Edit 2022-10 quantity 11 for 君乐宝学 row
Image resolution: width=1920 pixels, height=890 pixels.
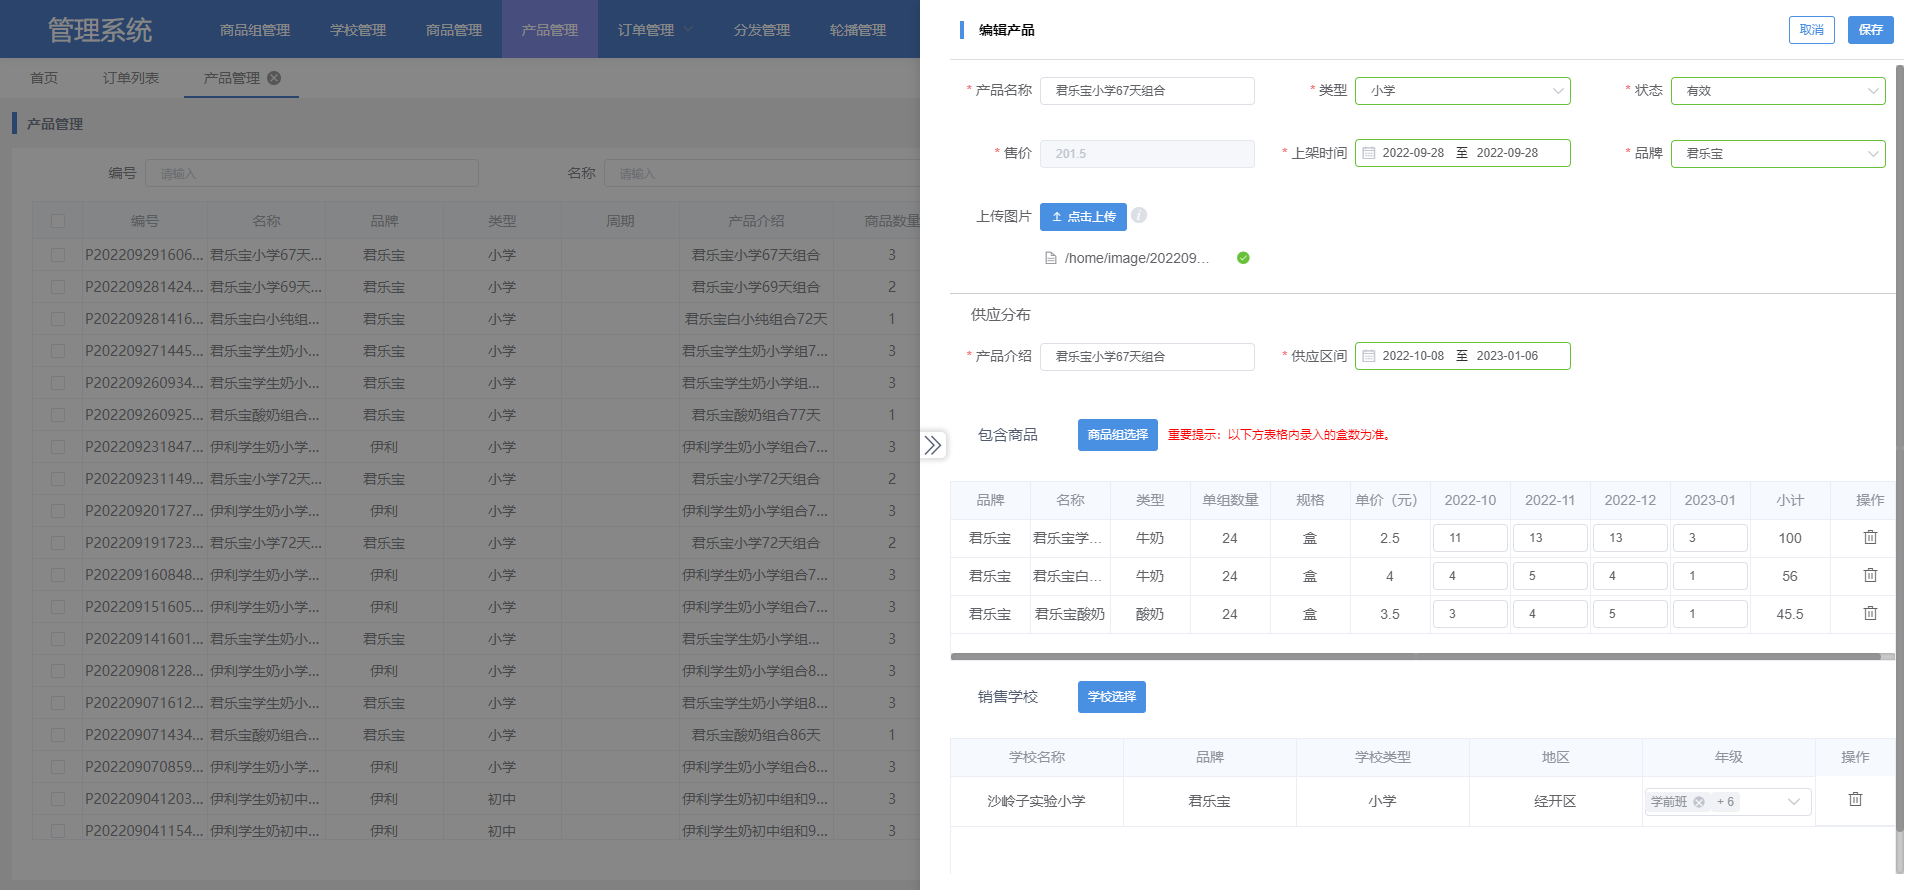tap(1470, 538)
